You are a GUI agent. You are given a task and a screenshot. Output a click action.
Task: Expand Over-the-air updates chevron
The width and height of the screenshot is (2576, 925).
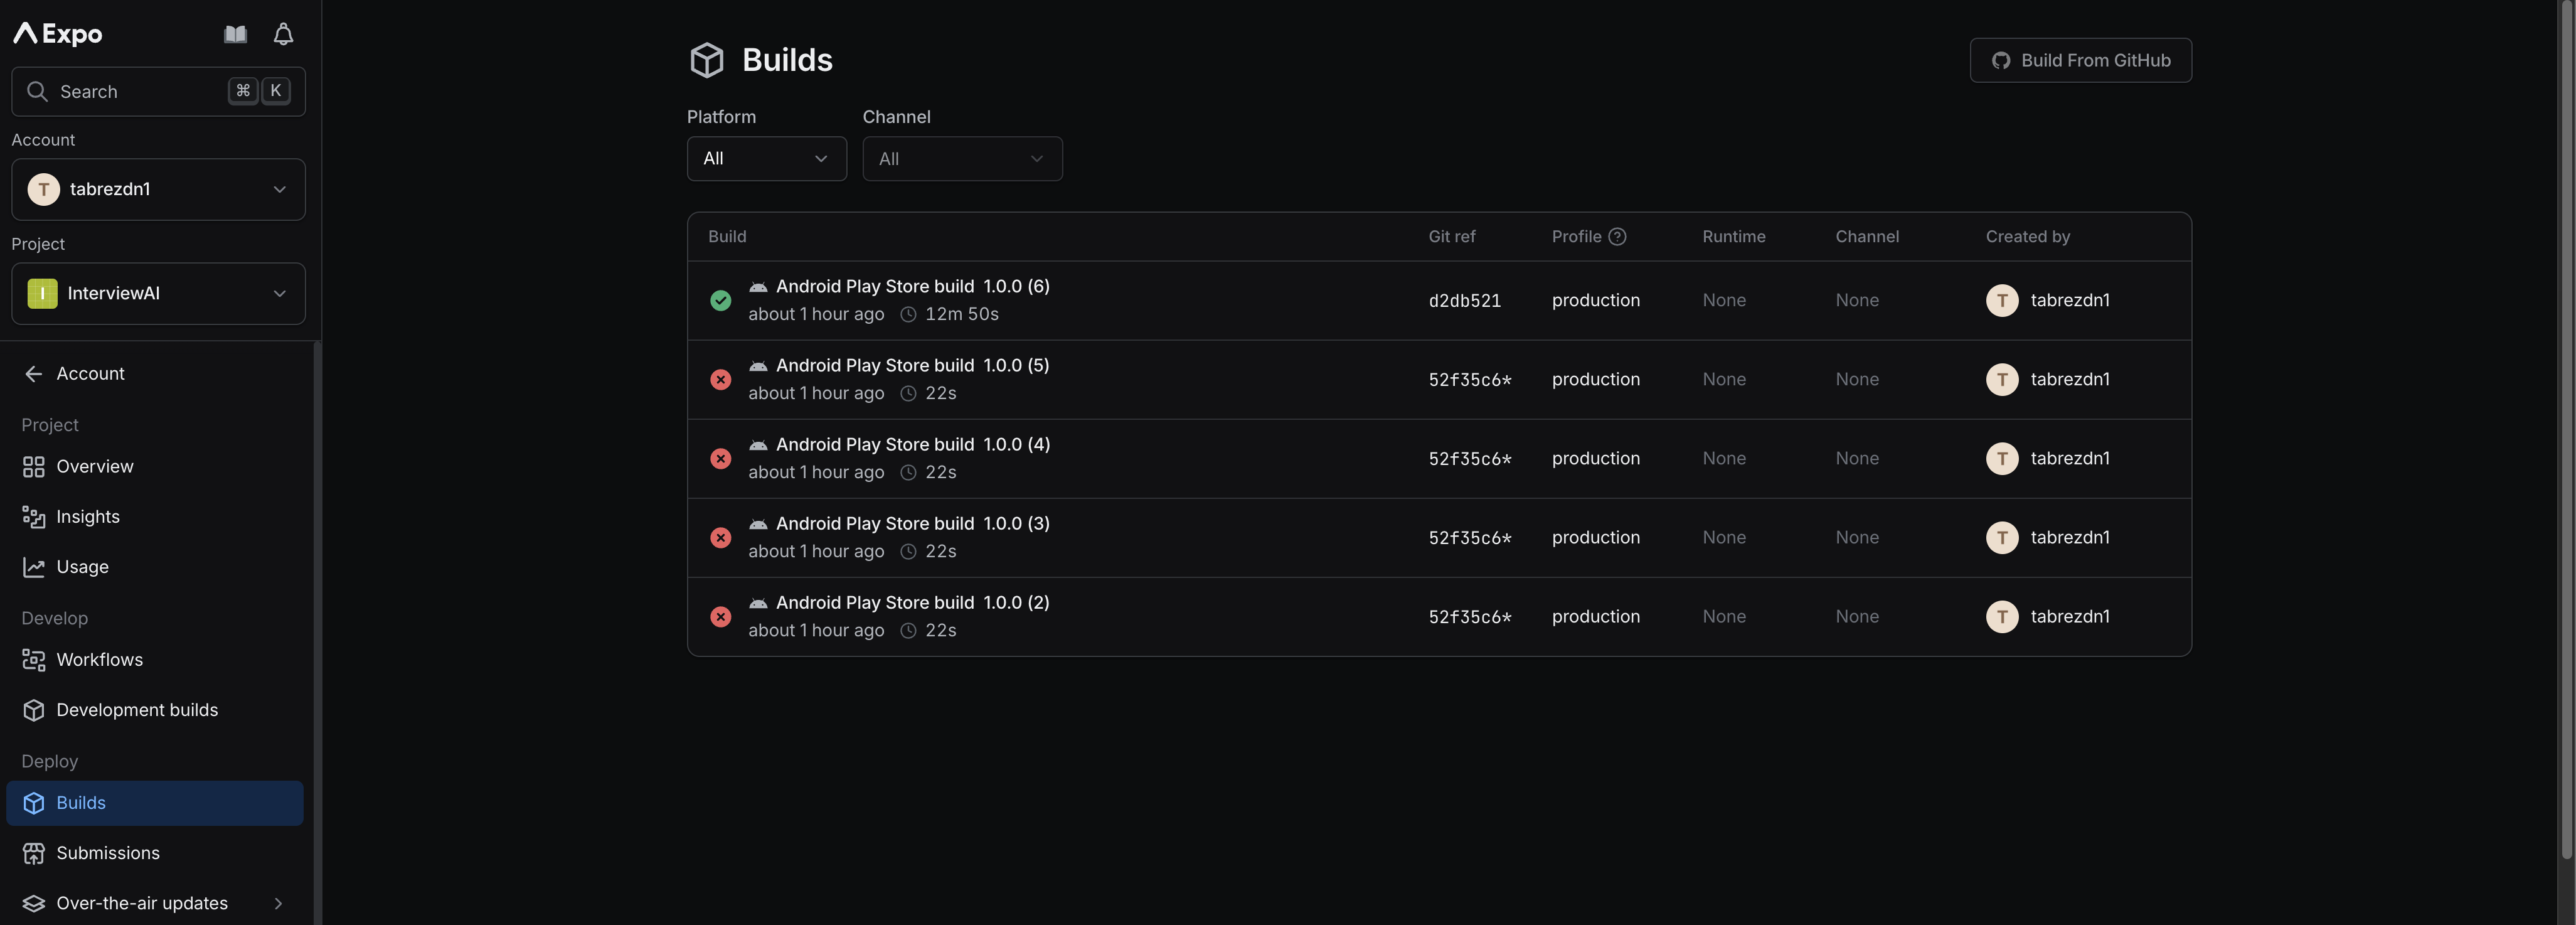[278, 903]
